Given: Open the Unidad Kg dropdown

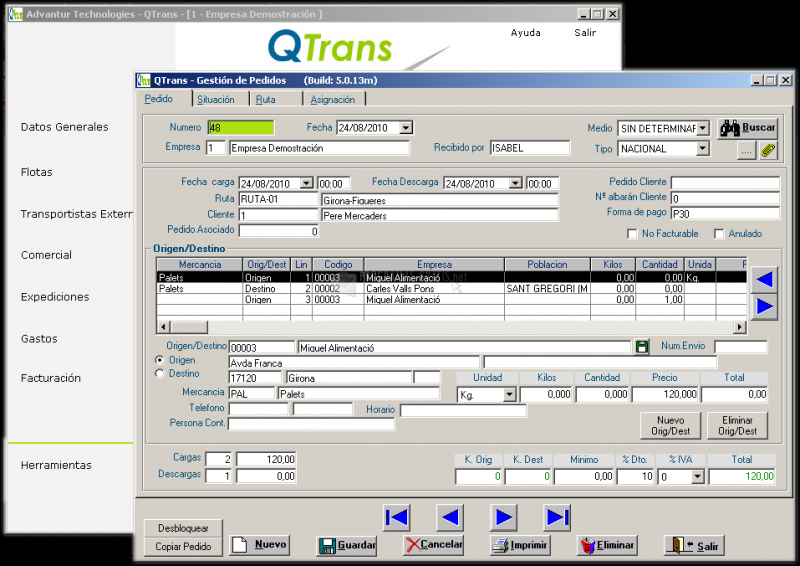Looking at the screenshot, I should tap(509, 395).
